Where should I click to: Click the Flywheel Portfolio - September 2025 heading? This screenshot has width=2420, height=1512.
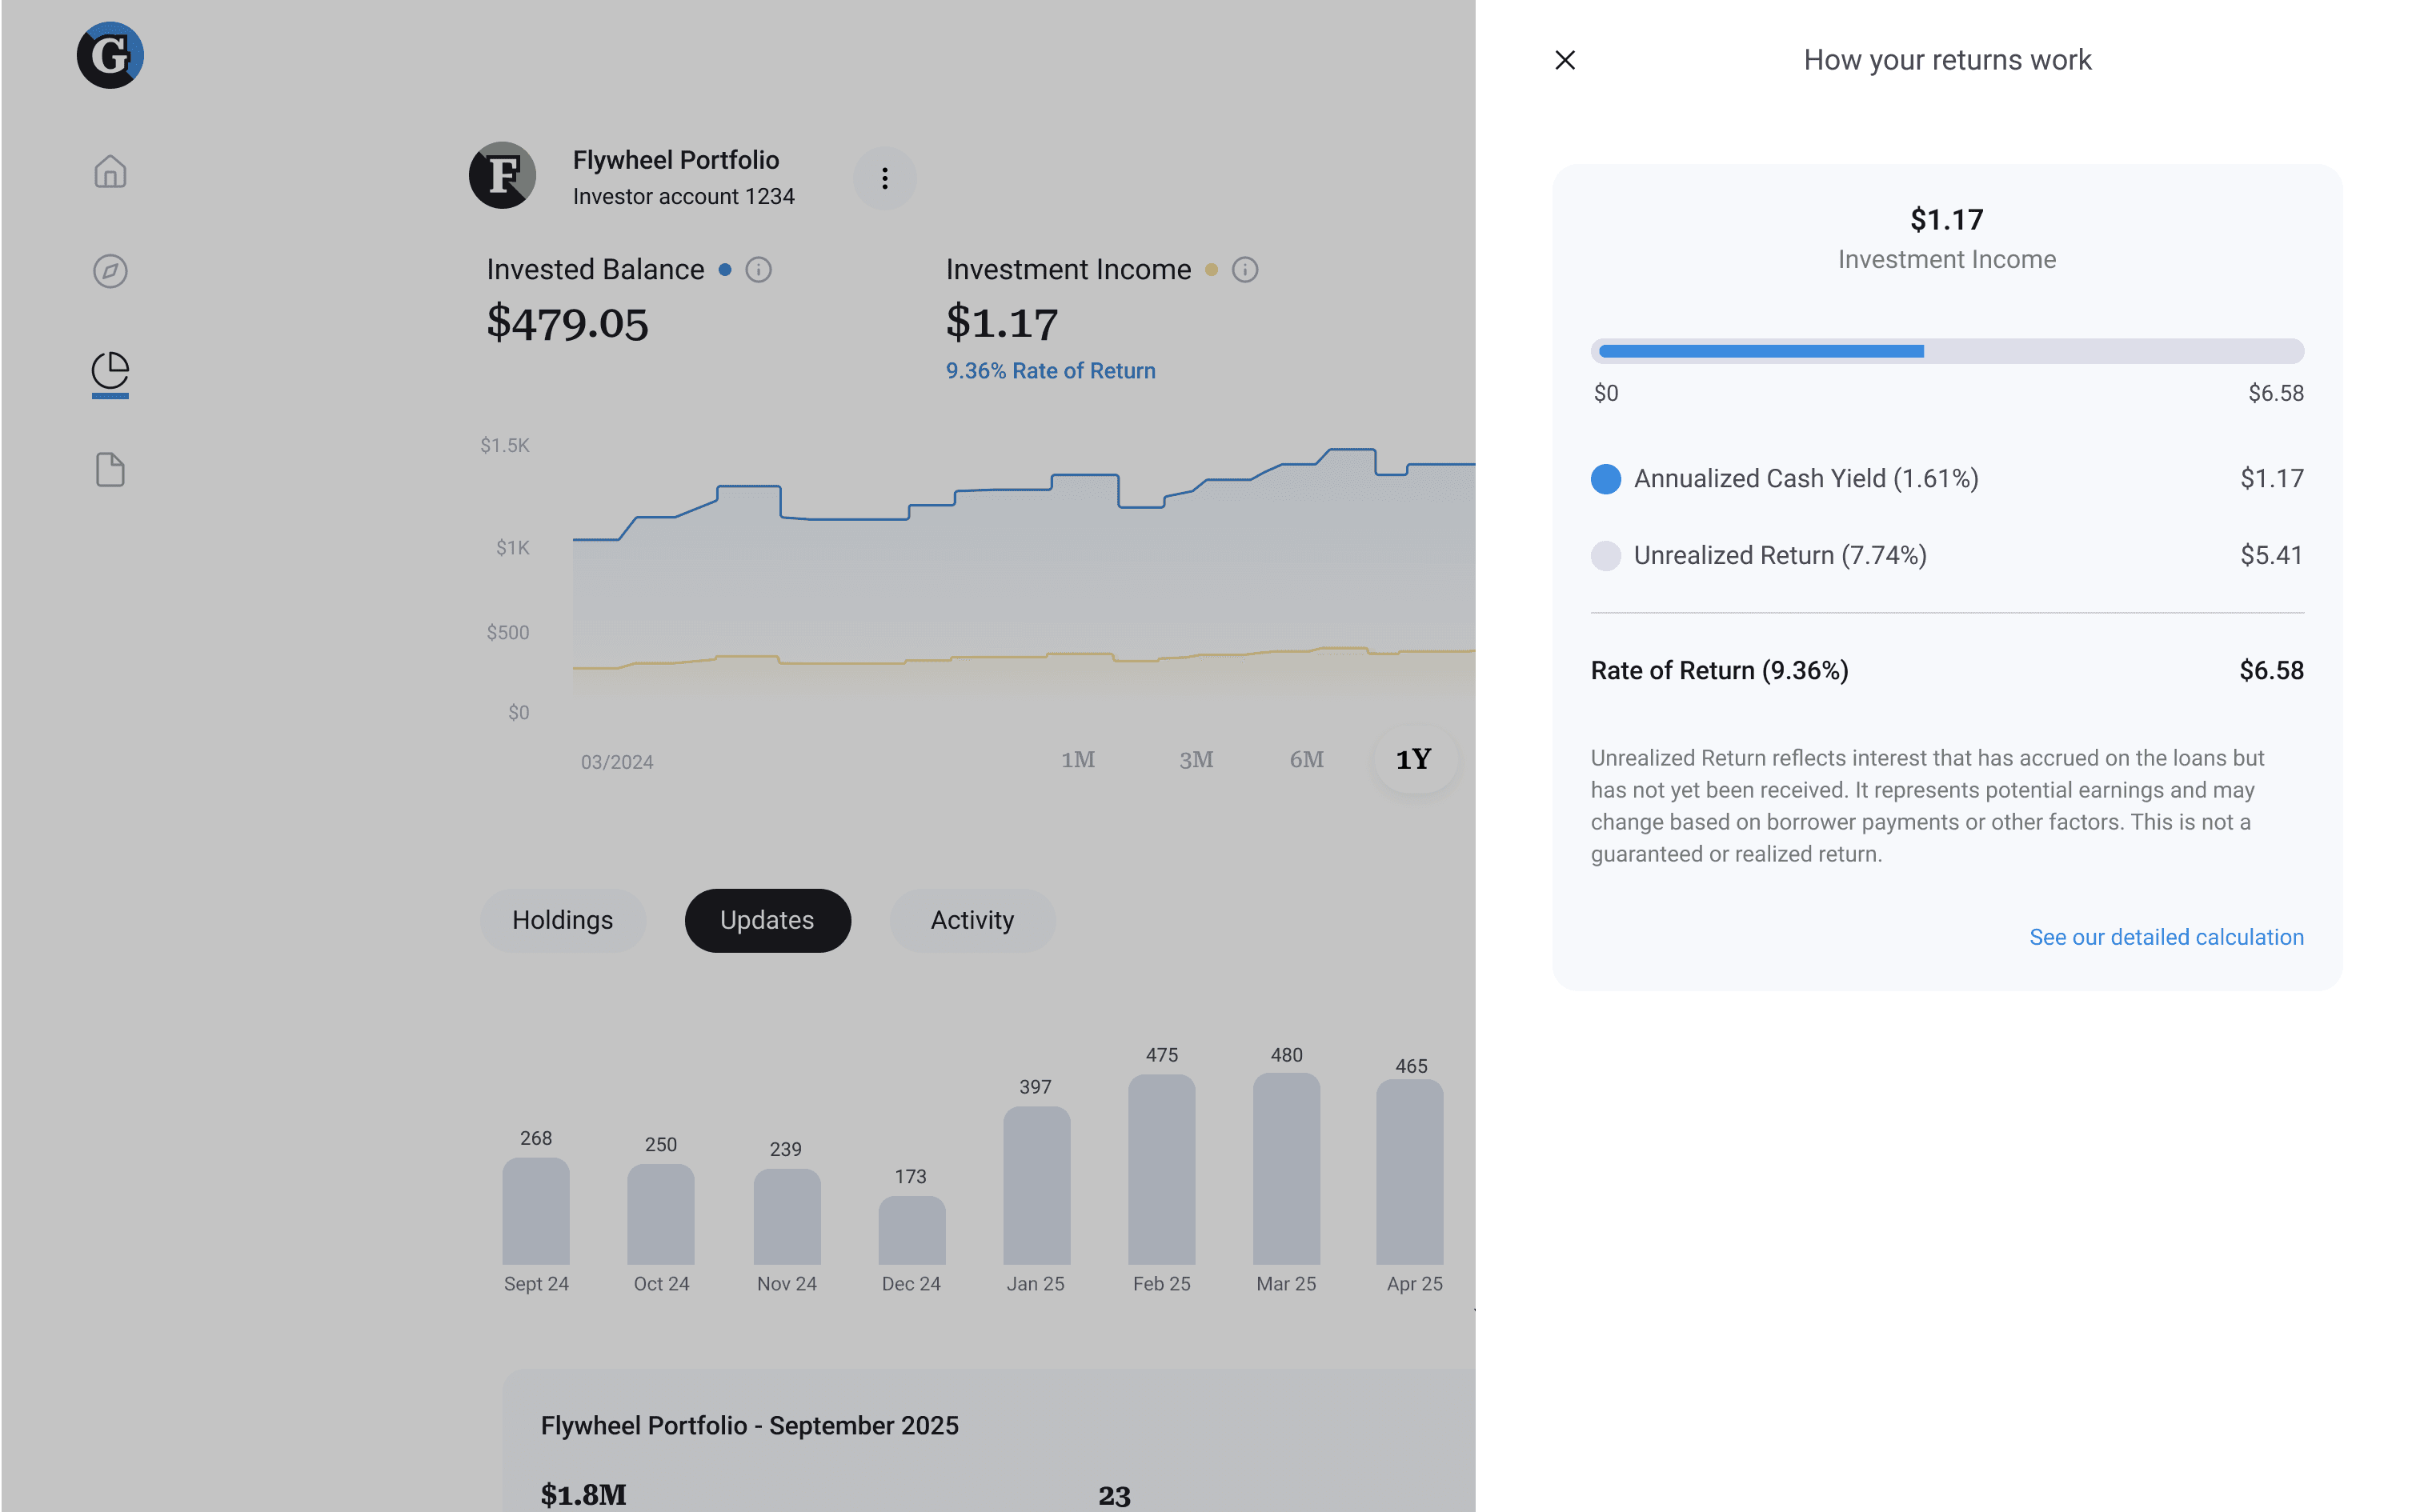coord(749,1425)
